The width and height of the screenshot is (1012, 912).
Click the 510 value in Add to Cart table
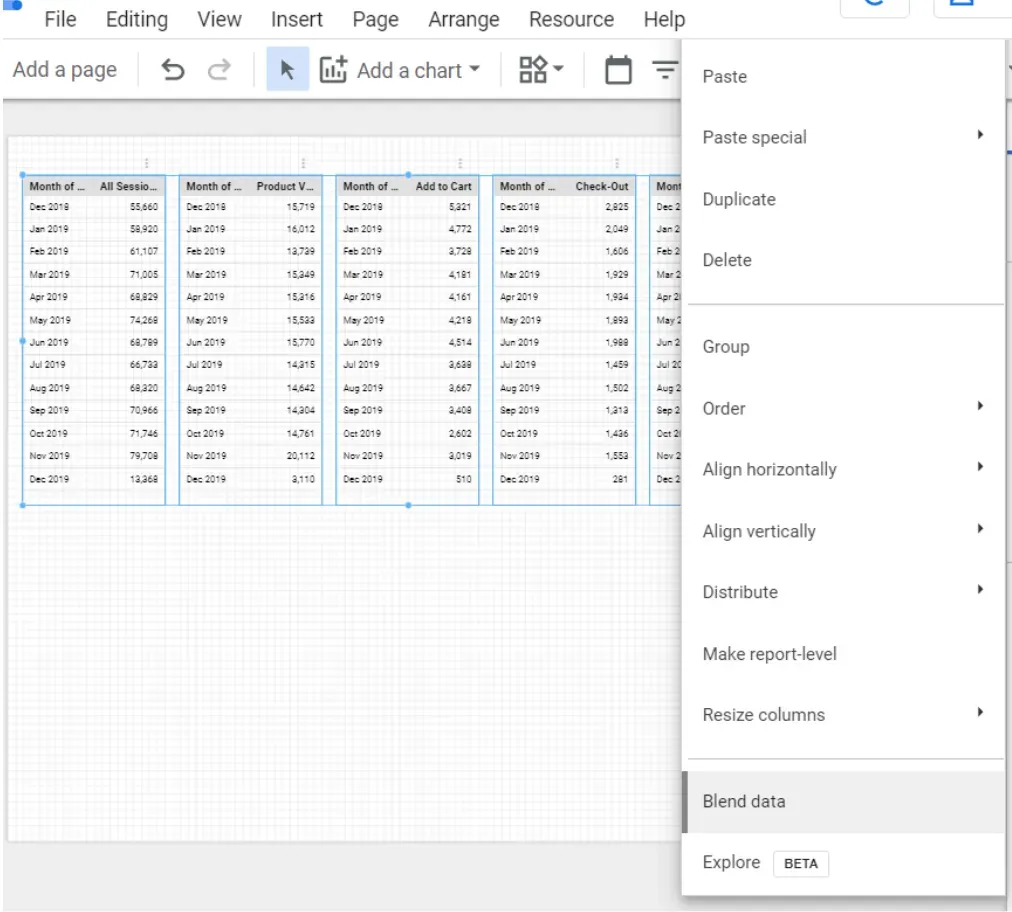point(463,479)
